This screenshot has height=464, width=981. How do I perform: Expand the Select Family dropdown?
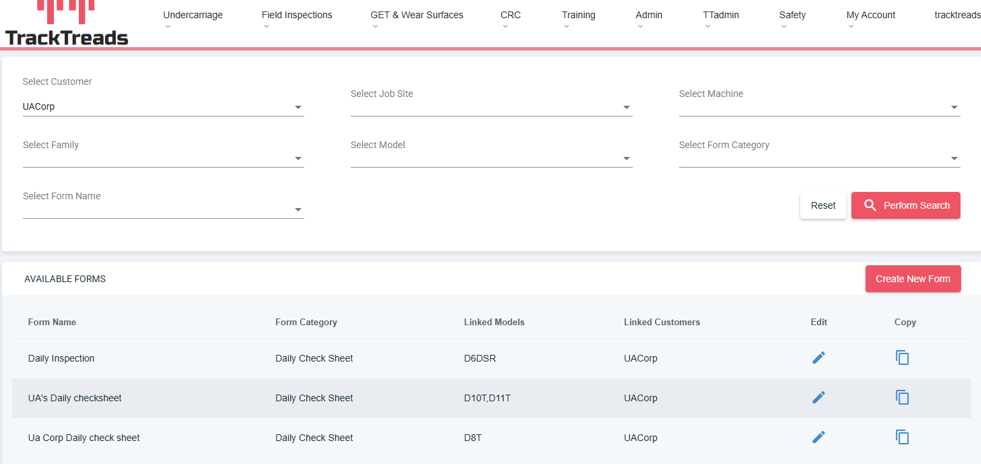point(162,158)
